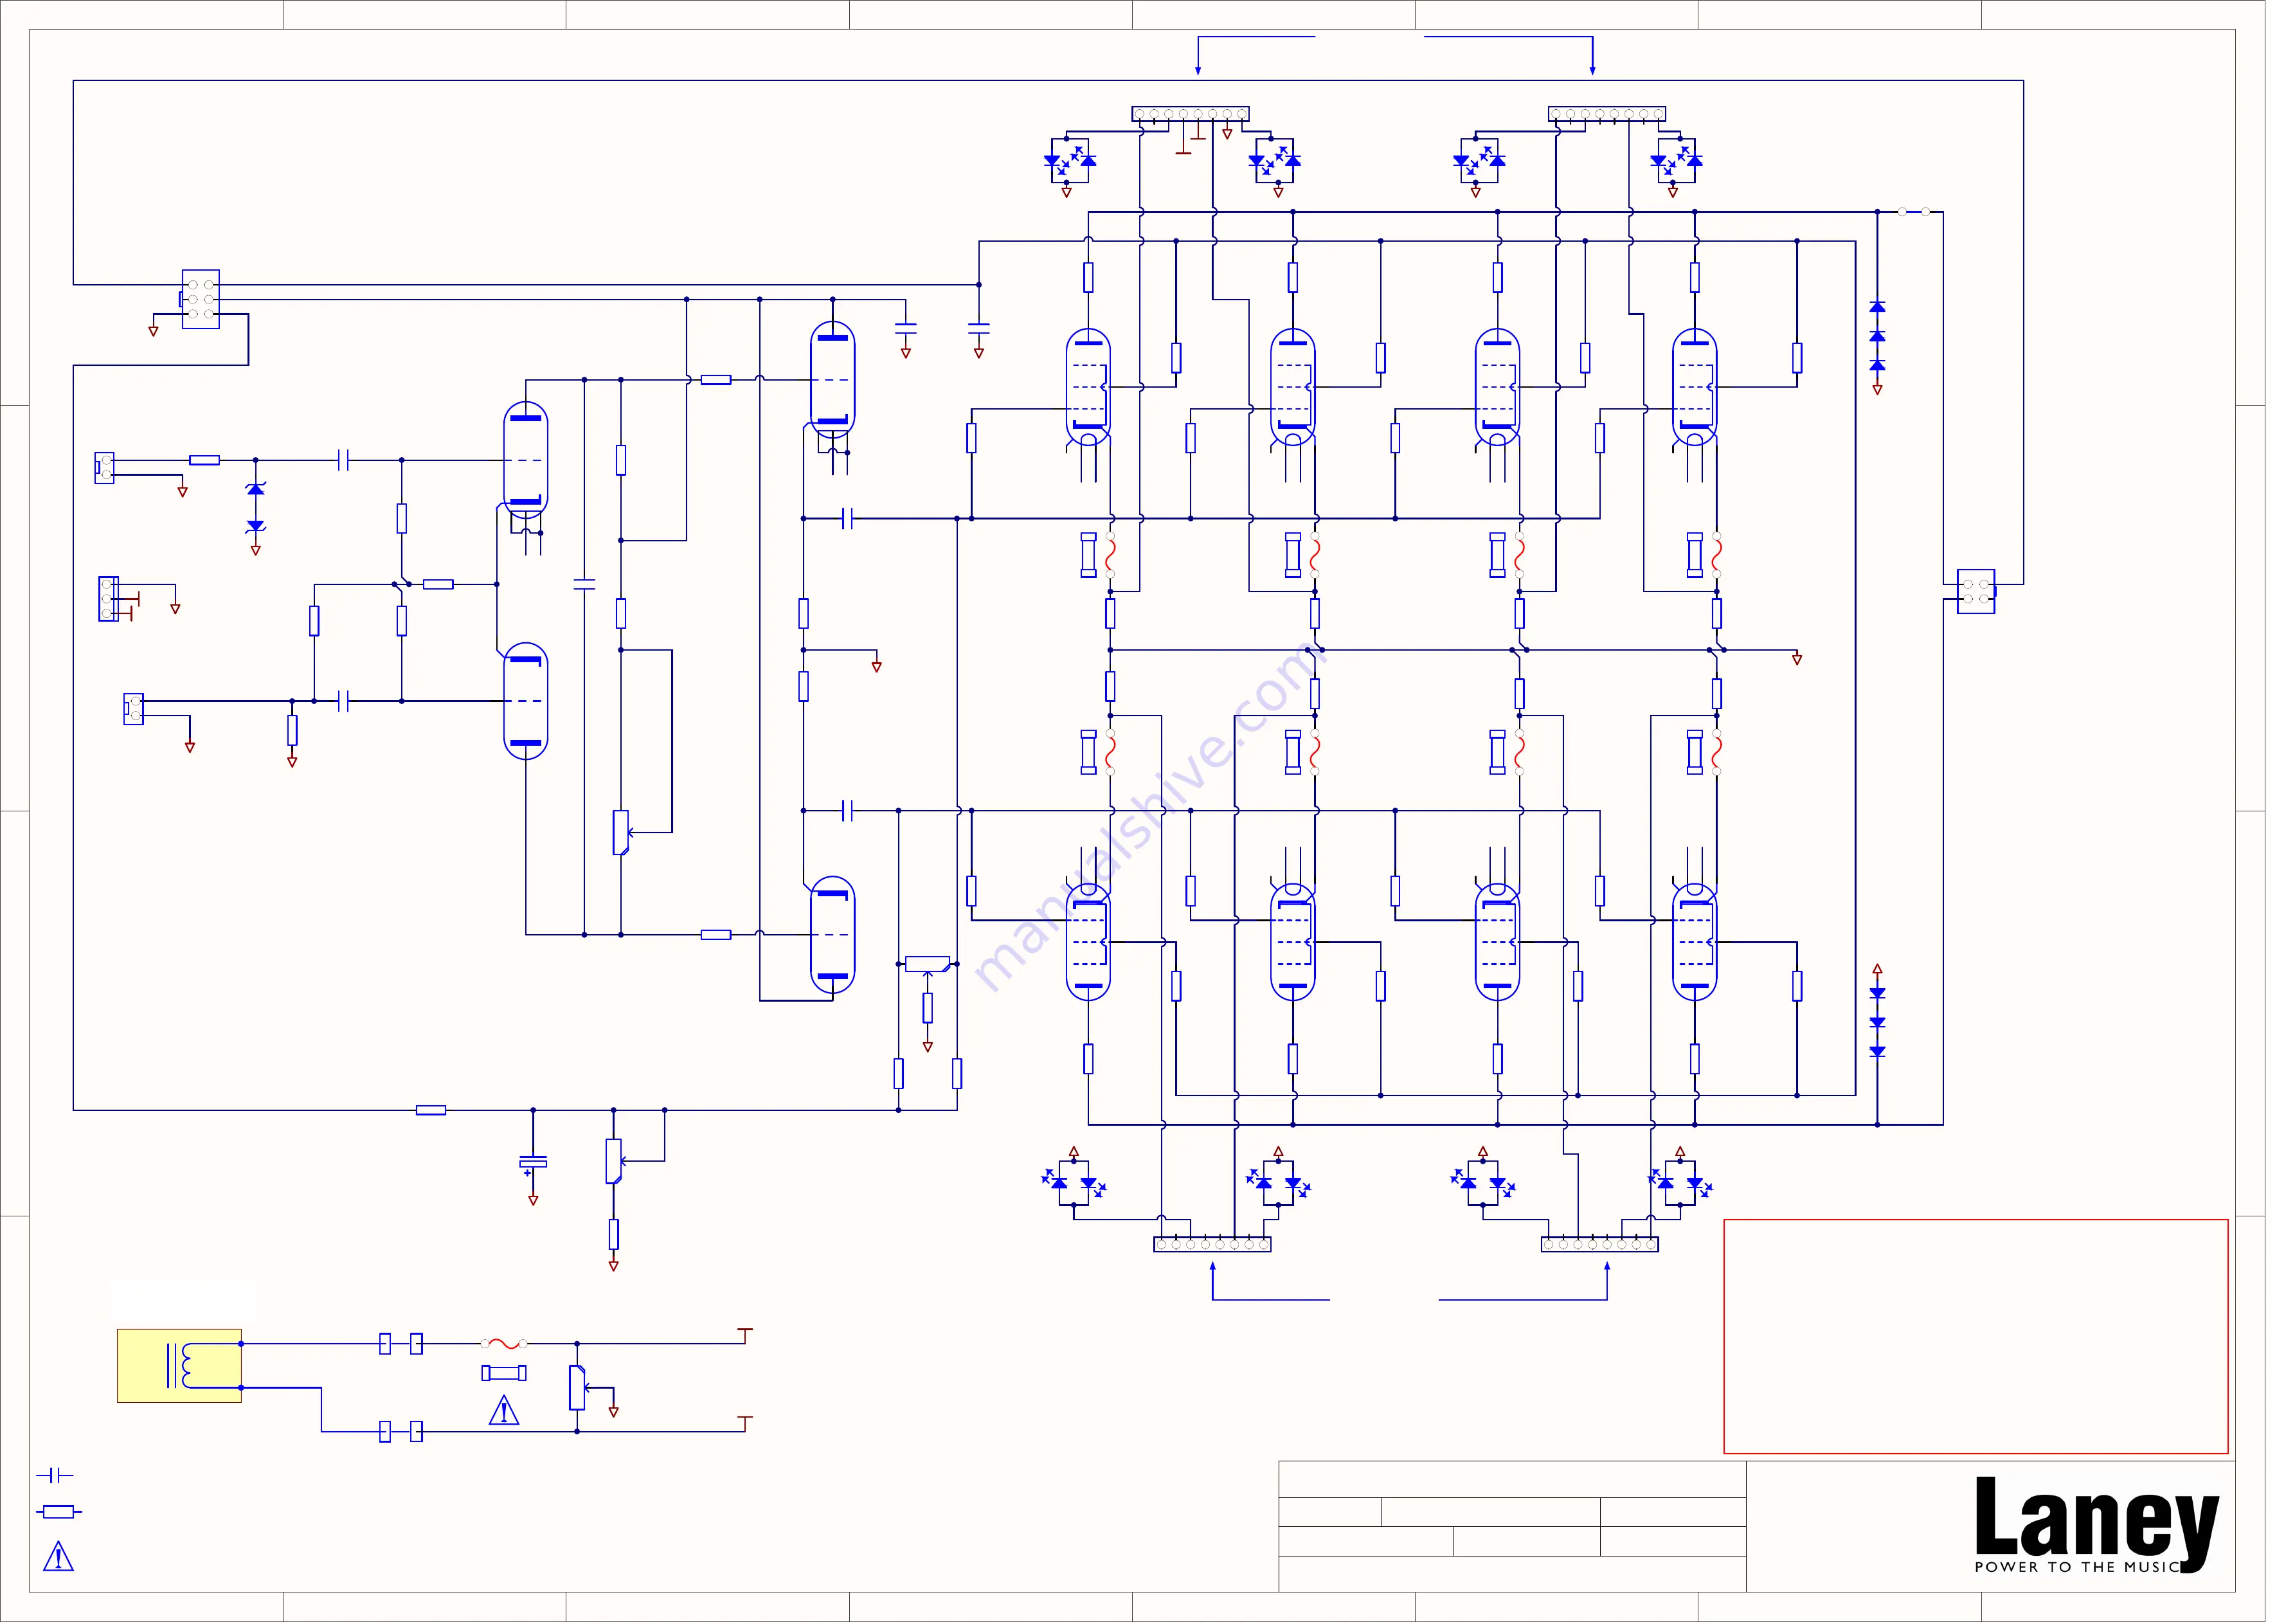Click the bottom-left eight-pin header
Viewport: 2295px width, 1624px height.
(x=1212, y=1244)
